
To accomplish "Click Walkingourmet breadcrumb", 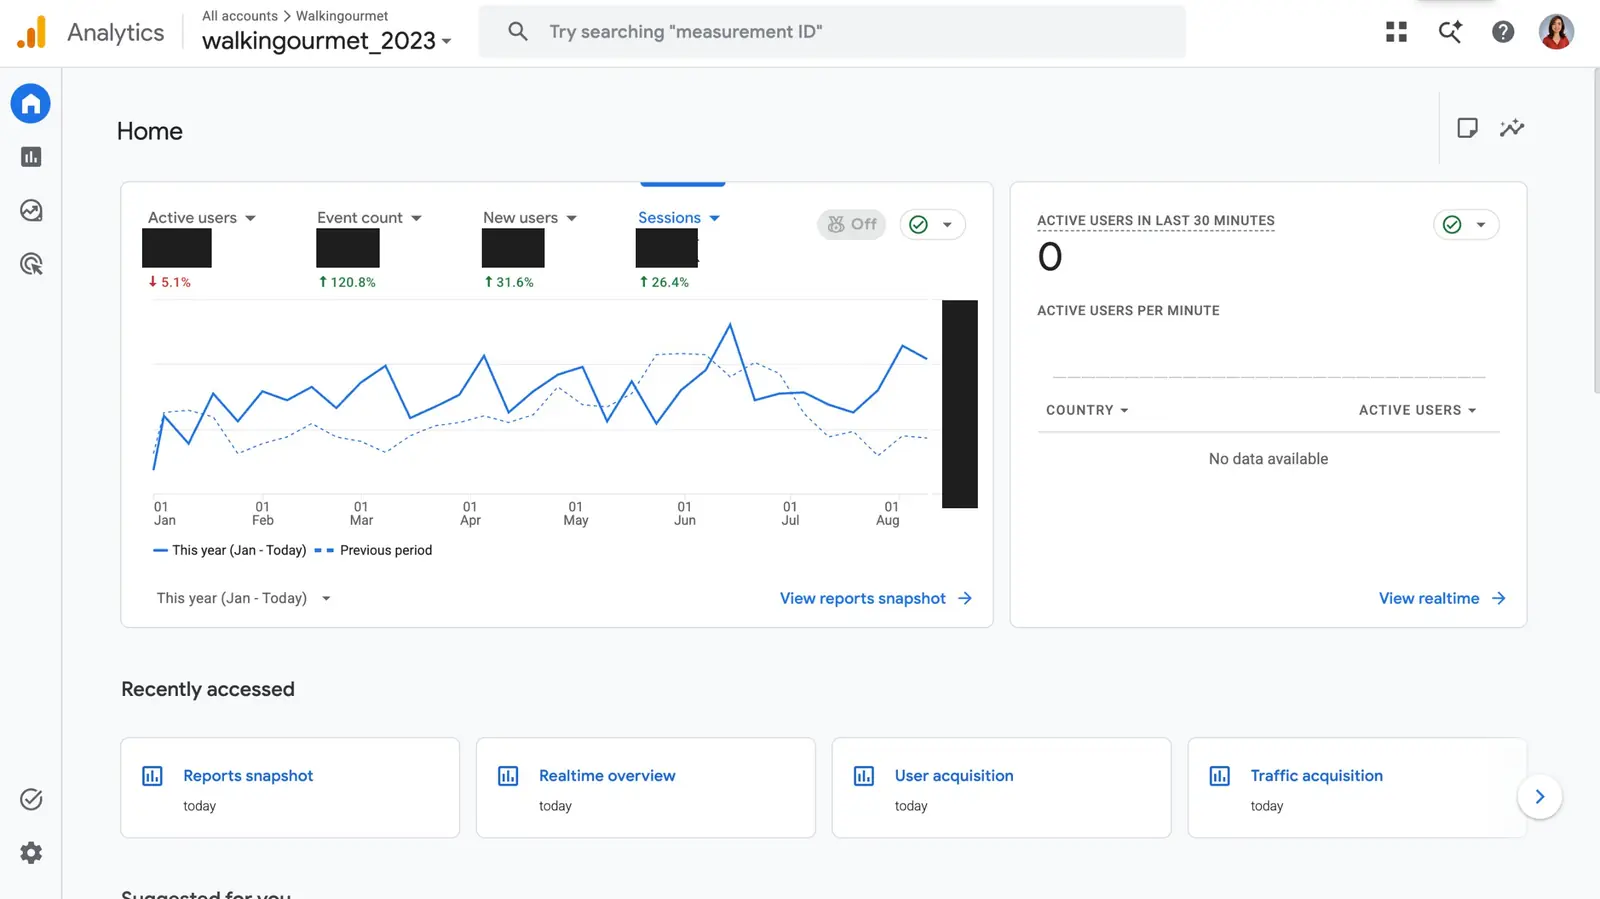I will coord(342,16).
